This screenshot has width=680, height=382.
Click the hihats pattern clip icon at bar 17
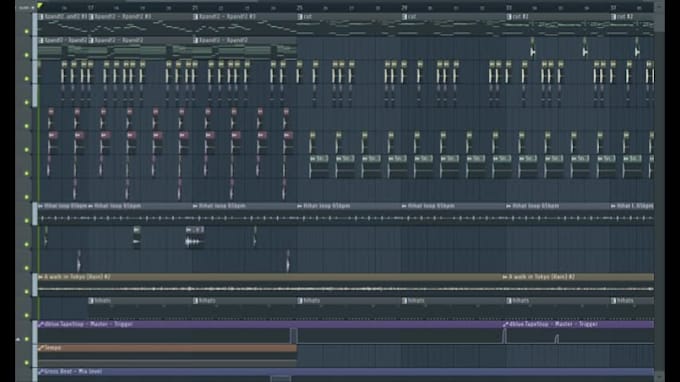pos(91,300)
